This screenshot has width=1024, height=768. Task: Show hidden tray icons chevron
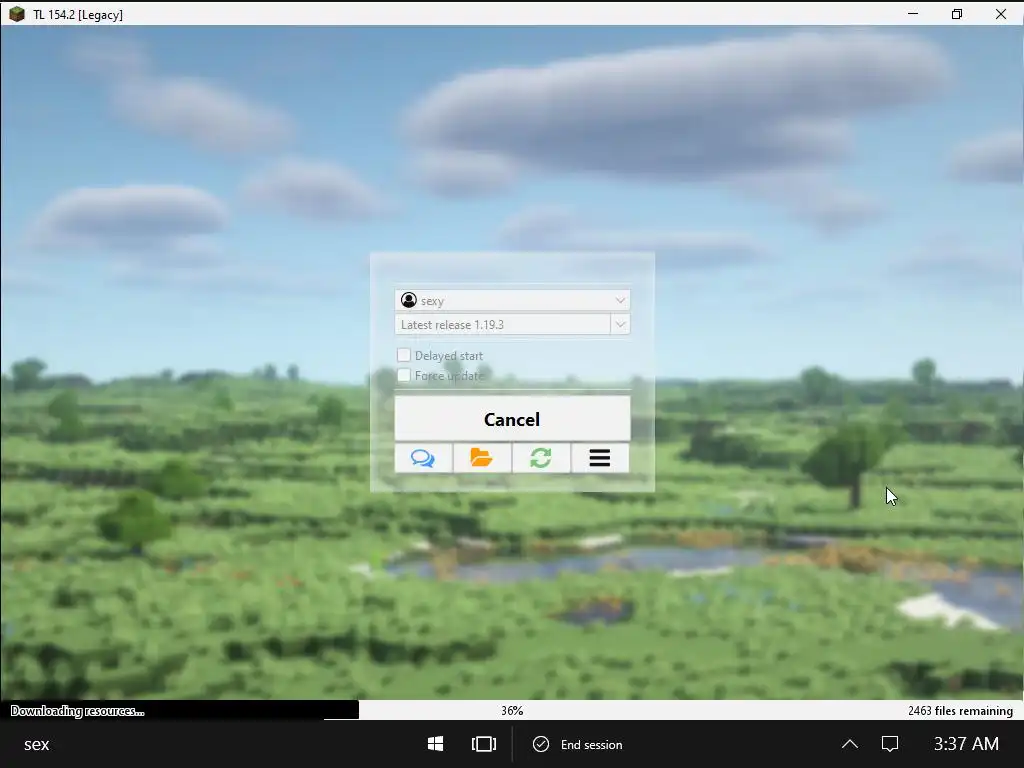click(850, 744)
